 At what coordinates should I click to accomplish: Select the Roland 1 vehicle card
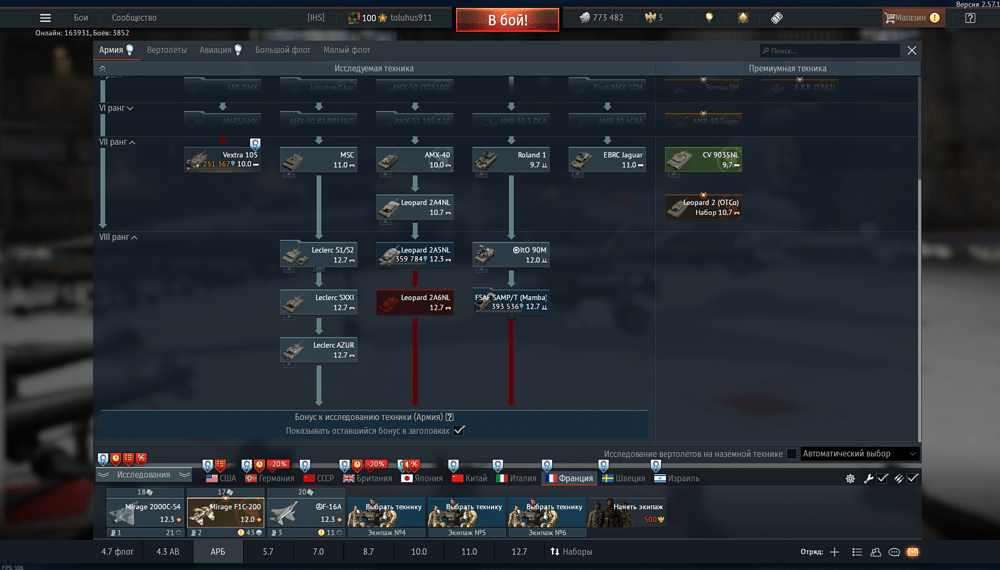coord(511,159)
